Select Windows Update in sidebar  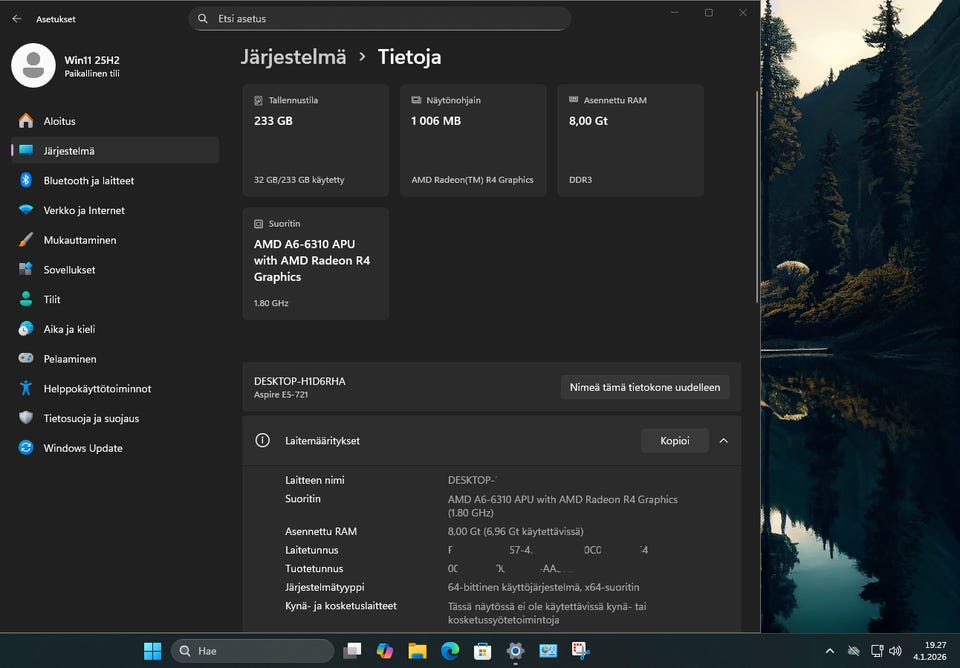tap(83, 448)
